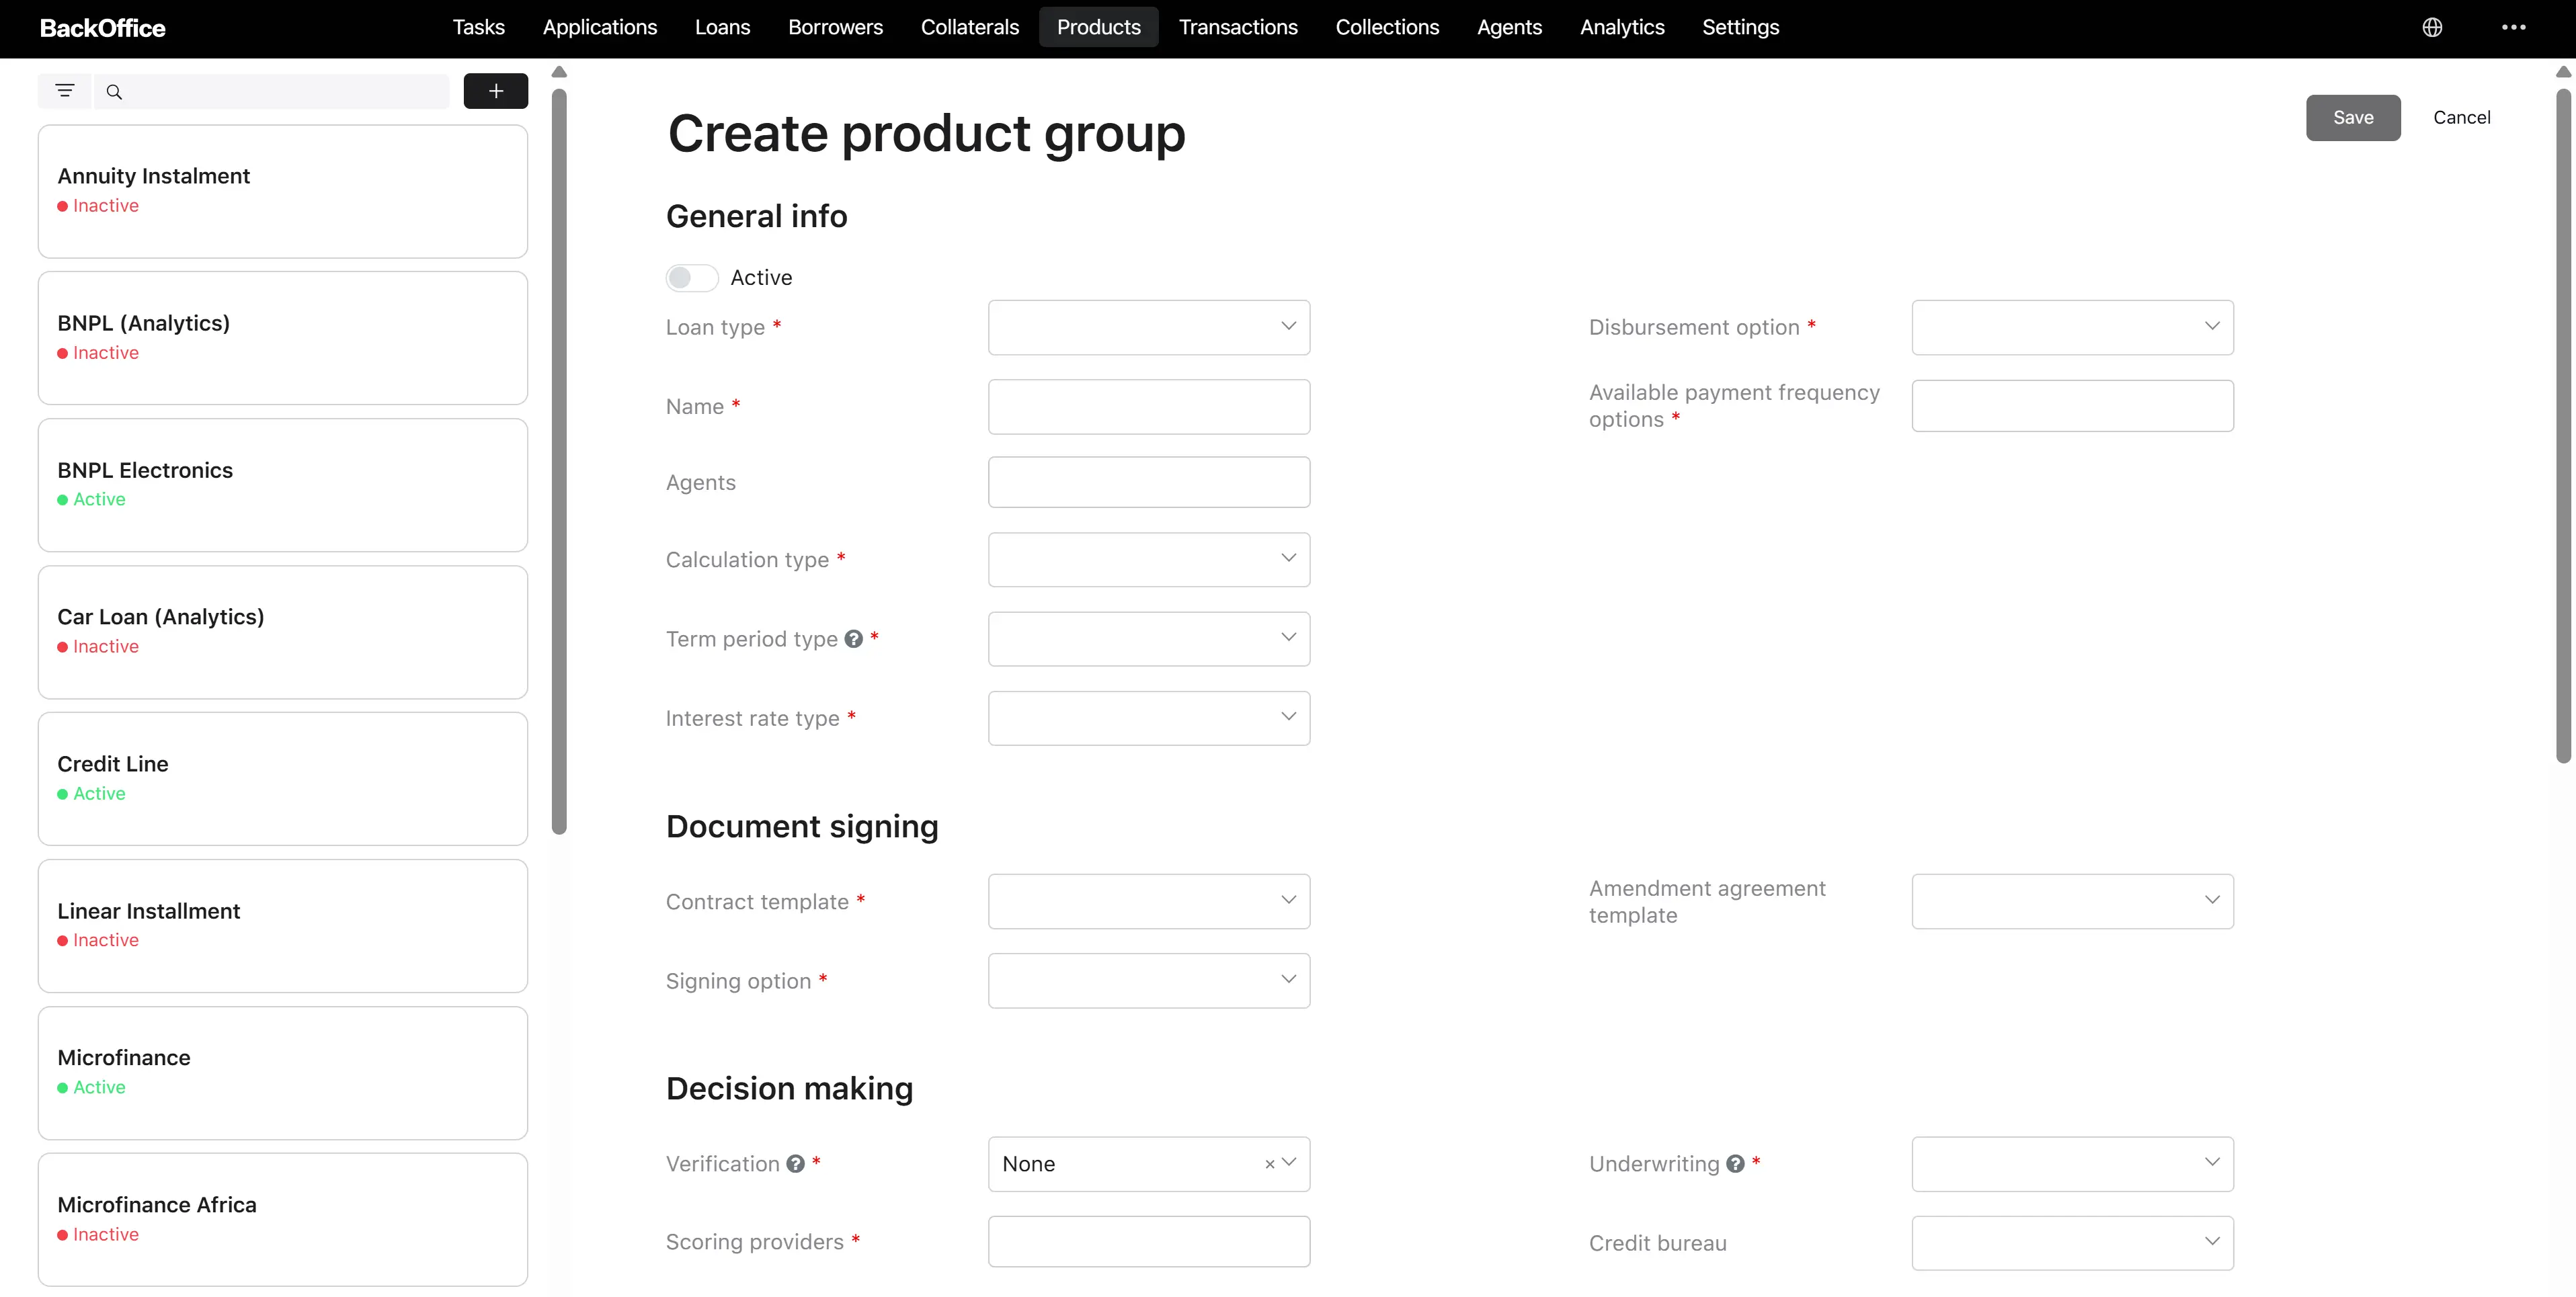Viewport: 2576px width, 1297px height.
Task: Go to Collections
Action: point(1387,27)
